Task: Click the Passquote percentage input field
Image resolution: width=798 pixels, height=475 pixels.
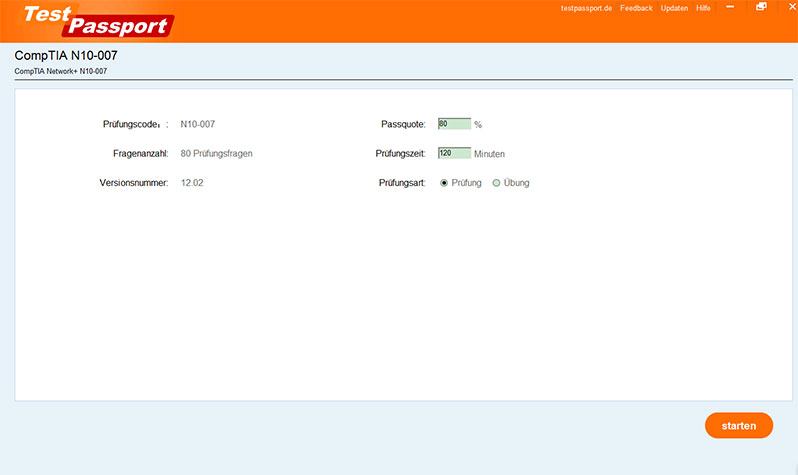Action: pos(454,124)
